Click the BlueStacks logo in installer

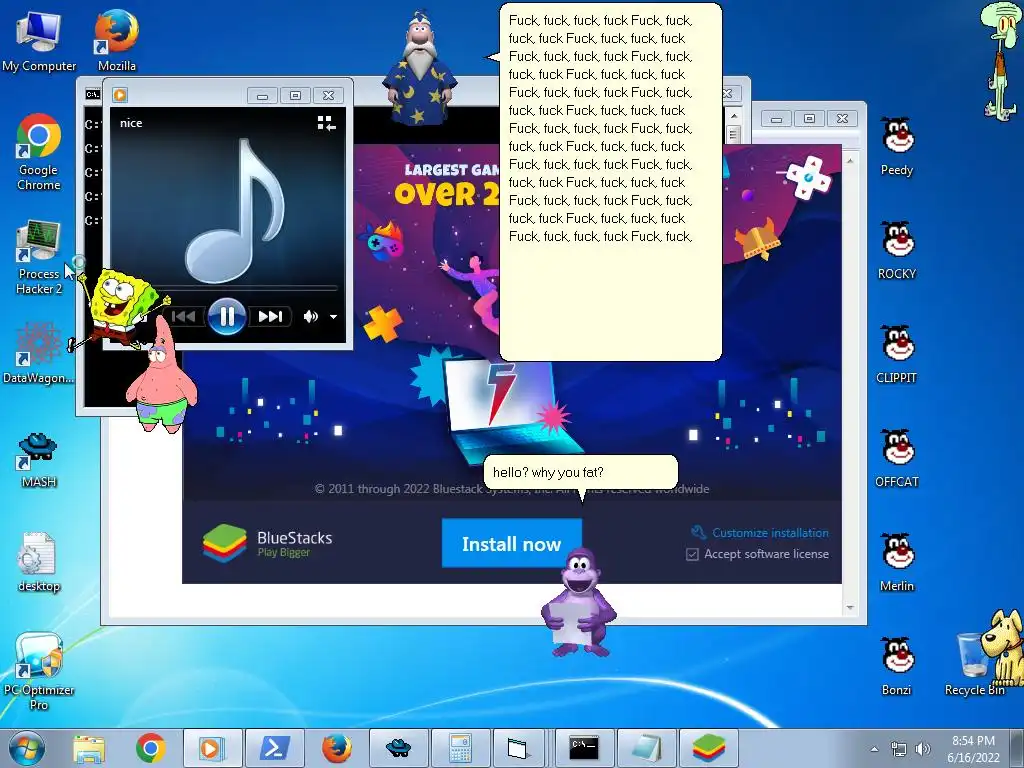pos(225,543)
